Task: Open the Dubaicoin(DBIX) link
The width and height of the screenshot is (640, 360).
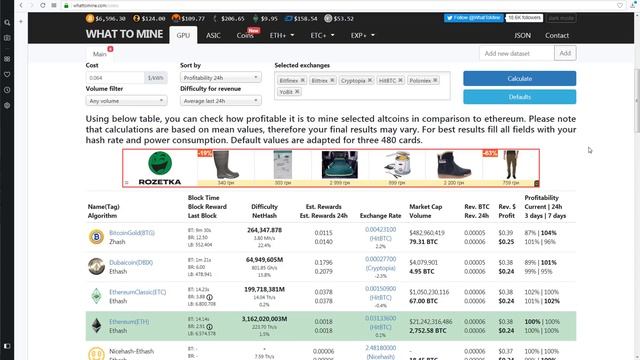Action: [131, 262]
